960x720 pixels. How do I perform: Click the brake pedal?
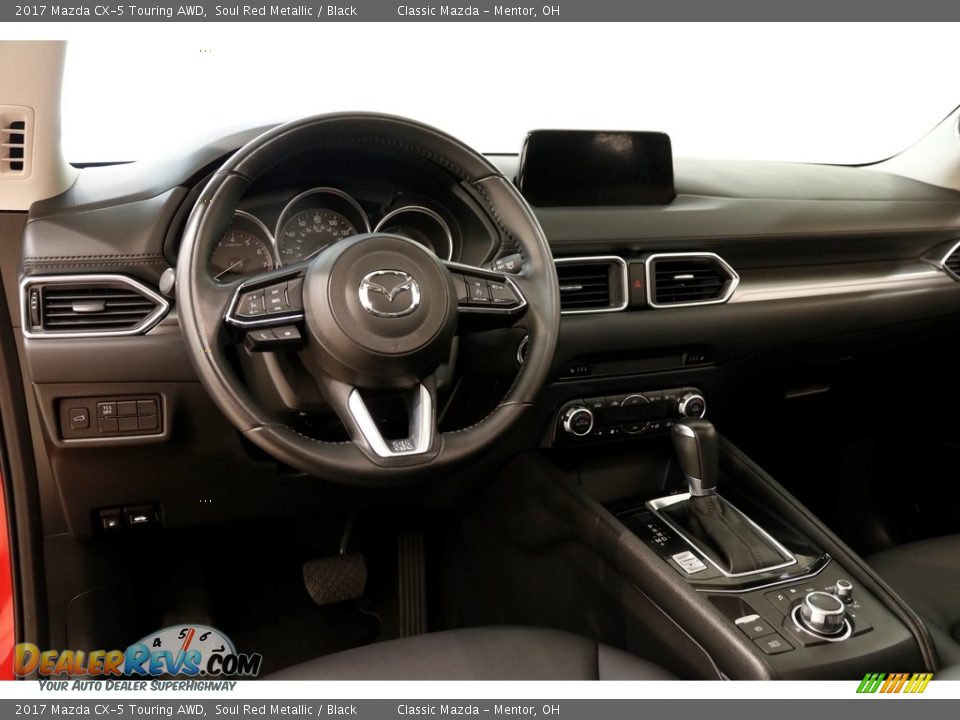(x=335, y=577)
